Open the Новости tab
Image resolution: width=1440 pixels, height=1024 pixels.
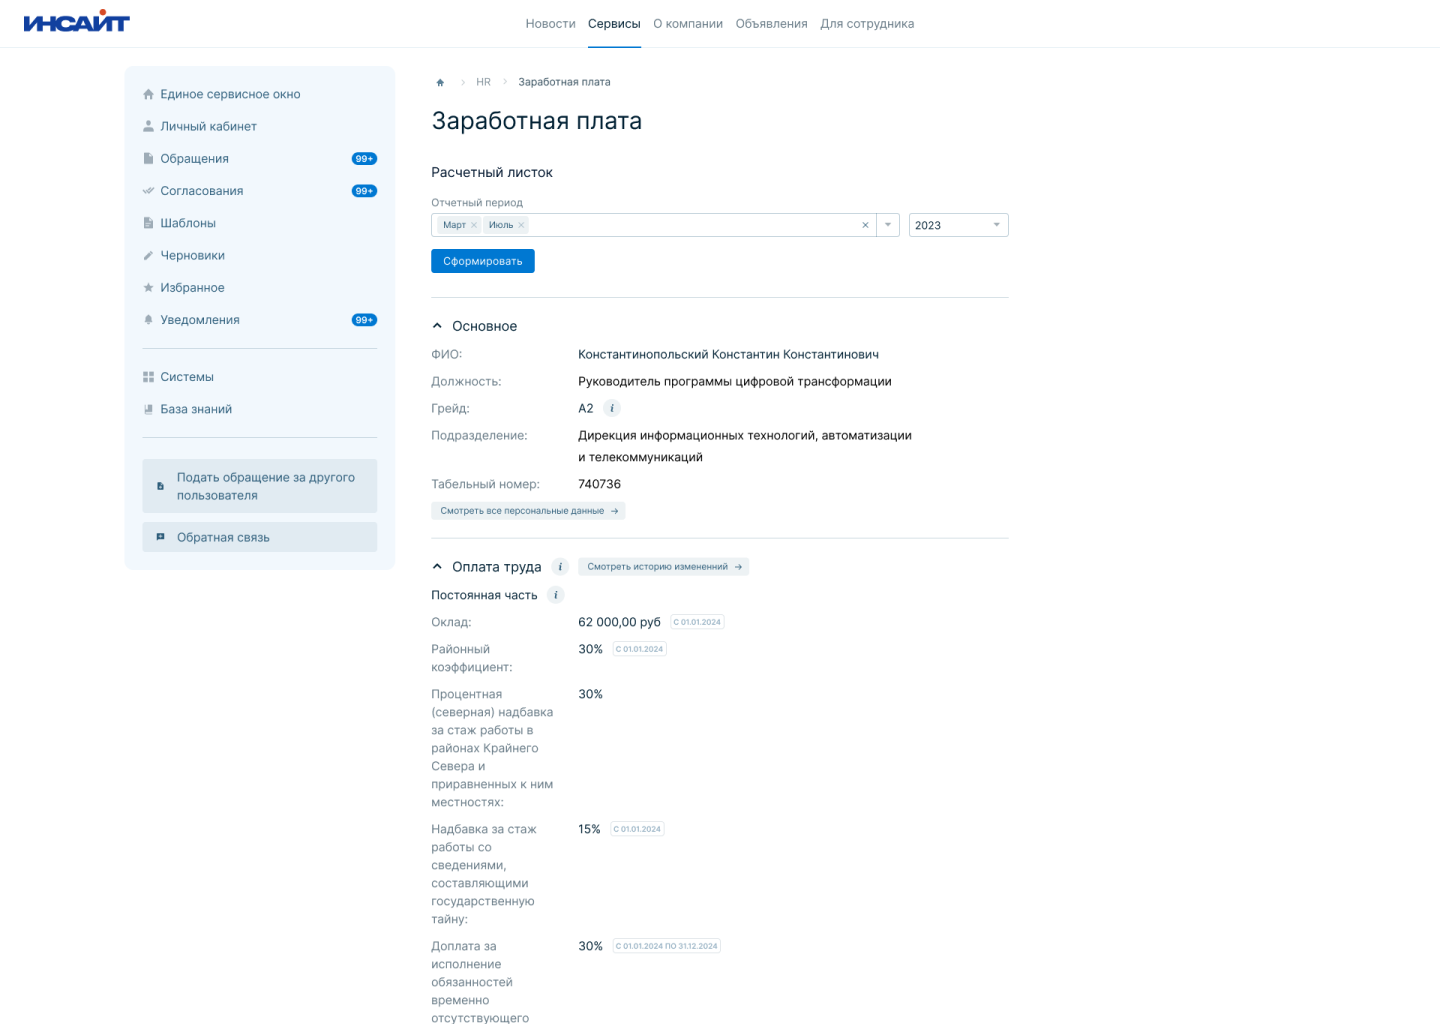(x=550, y=24)
